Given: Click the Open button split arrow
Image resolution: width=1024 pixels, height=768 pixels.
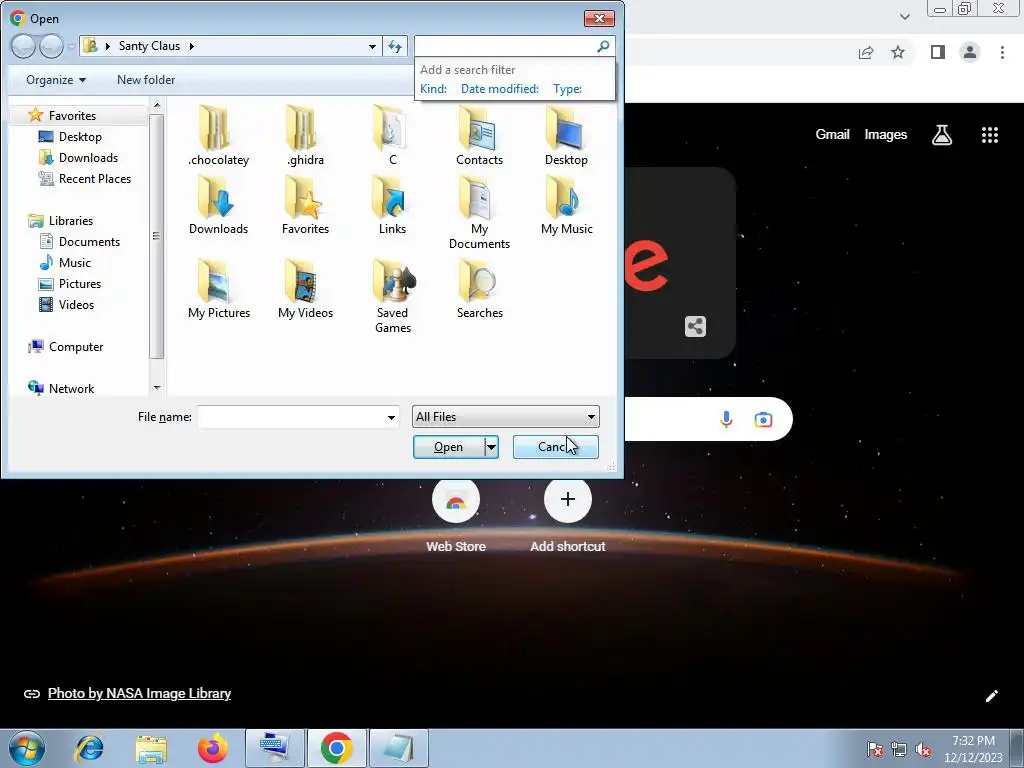Looking at the screenshot, I should 491,447.
